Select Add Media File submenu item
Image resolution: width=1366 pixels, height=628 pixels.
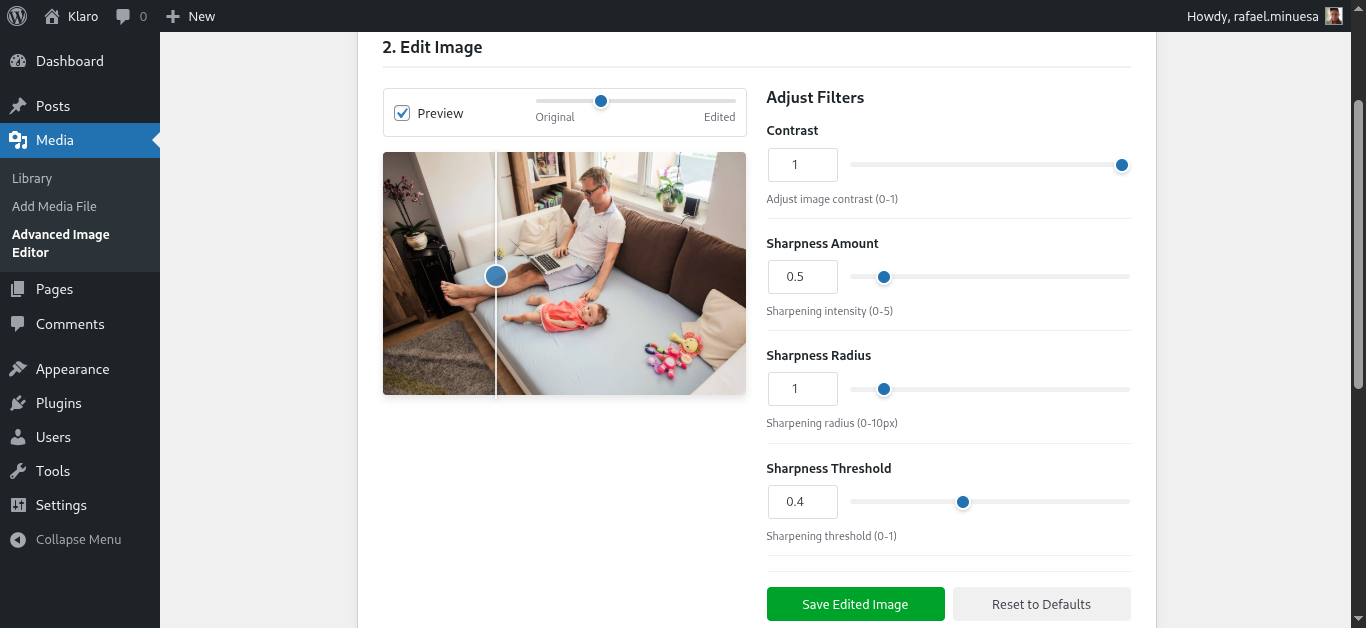54,206
